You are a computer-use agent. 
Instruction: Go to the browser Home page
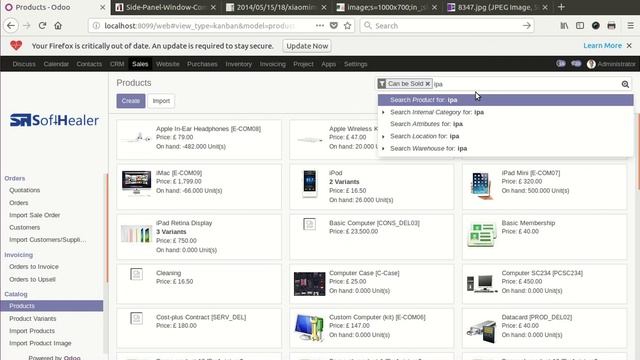point(58,26)
